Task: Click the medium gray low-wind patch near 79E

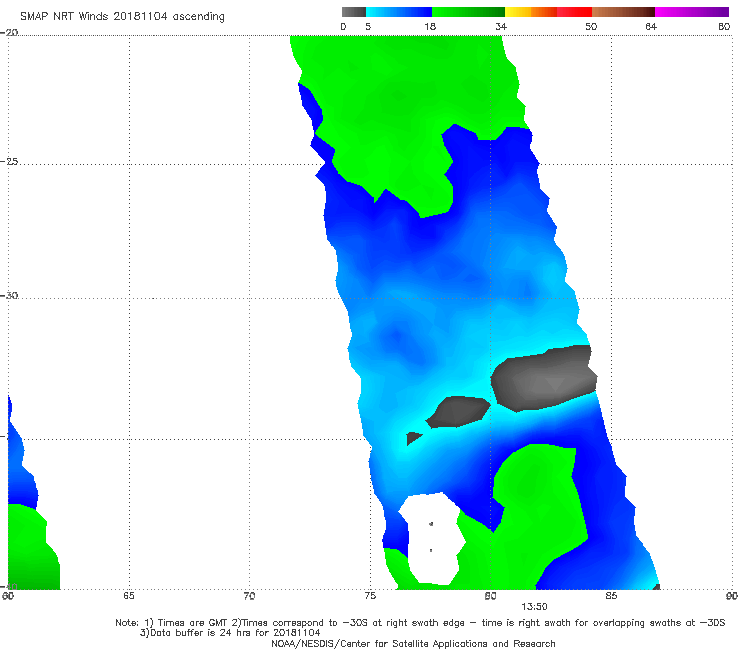Action: (x=458, y=412)
